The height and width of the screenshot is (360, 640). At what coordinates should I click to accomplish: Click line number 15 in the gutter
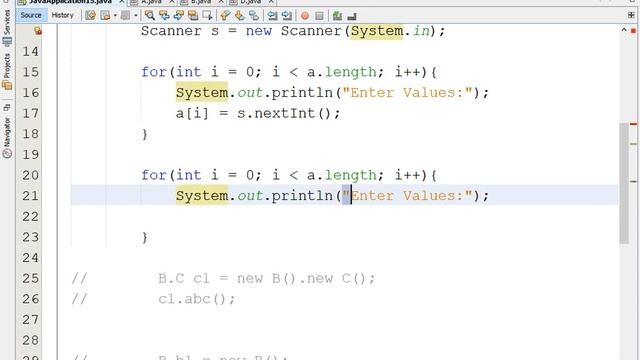[x=30, y=72]
